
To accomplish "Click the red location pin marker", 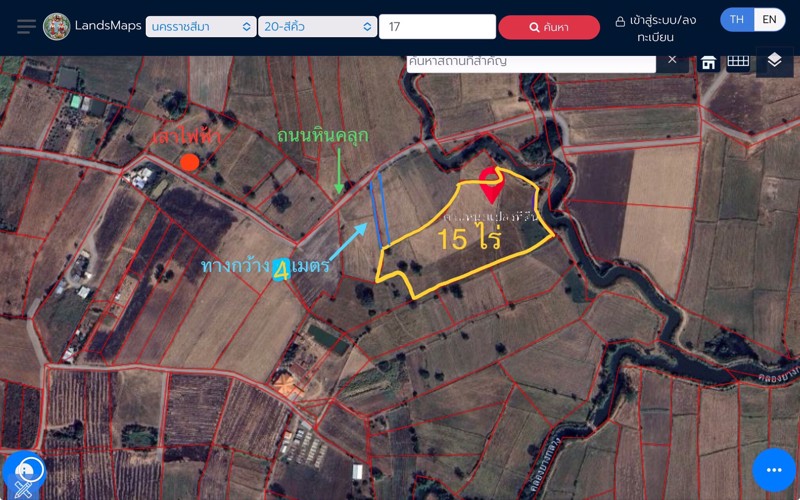I will coord(490,182).
